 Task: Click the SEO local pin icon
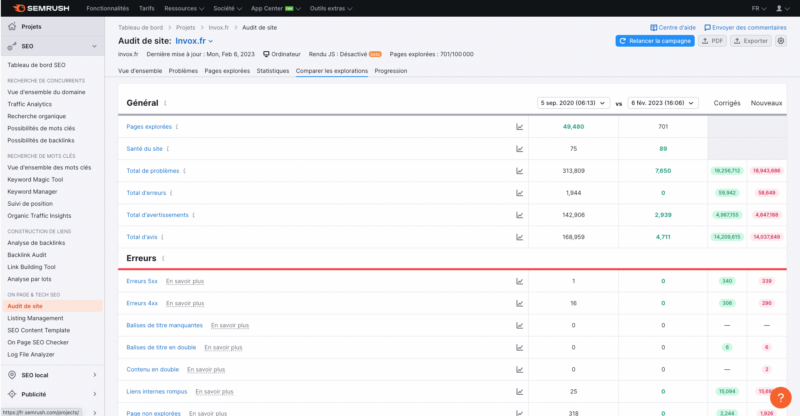[x=12, y=375]
